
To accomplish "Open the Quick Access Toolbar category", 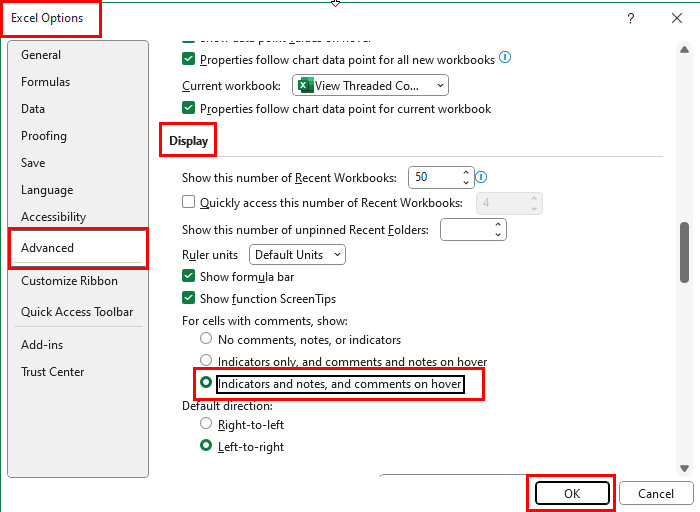I will [78, 312].
